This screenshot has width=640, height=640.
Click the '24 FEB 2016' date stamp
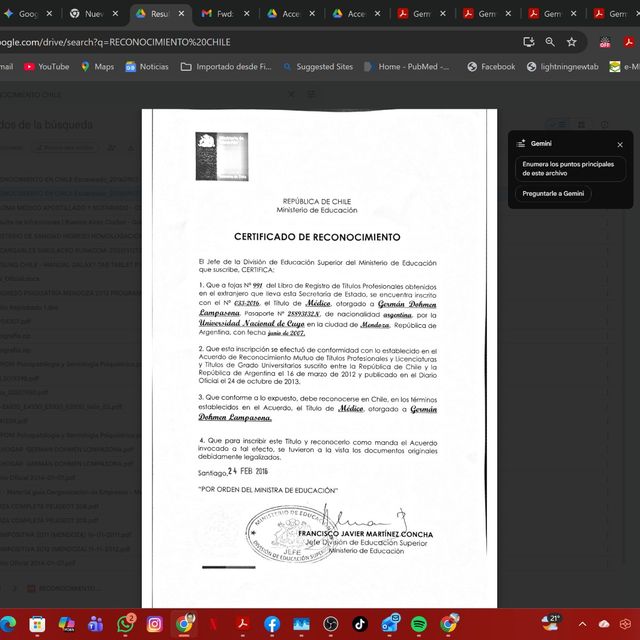(x=248, y=471)
